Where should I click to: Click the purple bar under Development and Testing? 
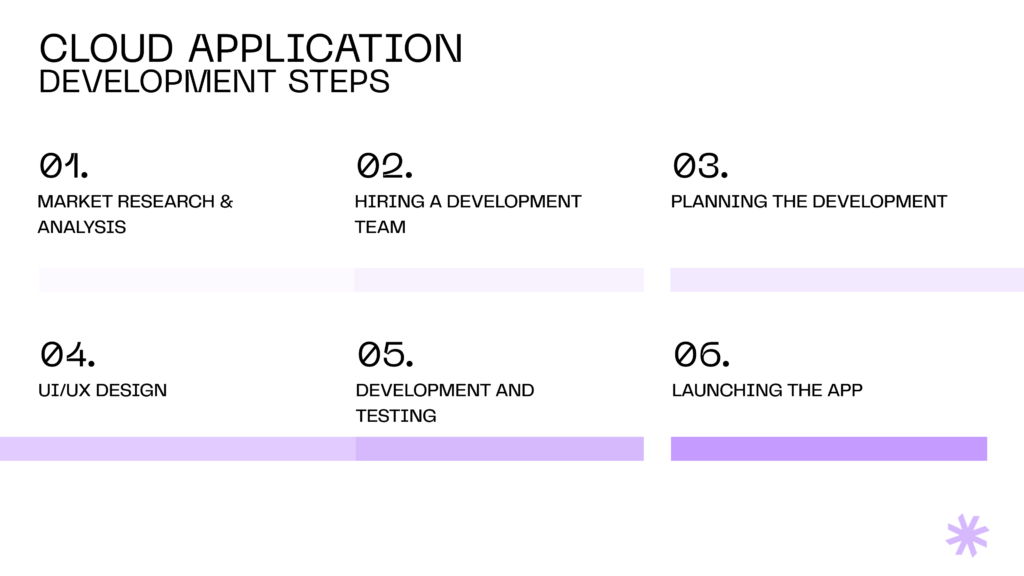(500, 449)
